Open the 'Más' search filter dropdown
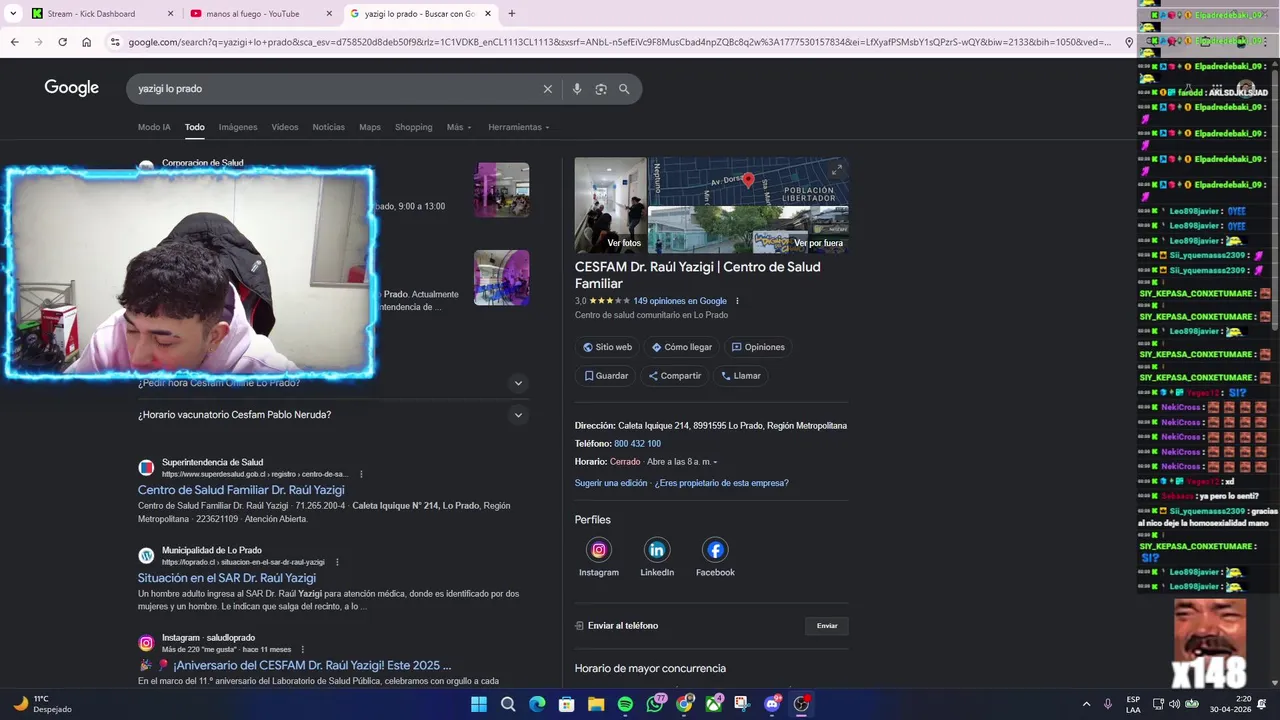The image size is (1280, 720). pos(458,127)
